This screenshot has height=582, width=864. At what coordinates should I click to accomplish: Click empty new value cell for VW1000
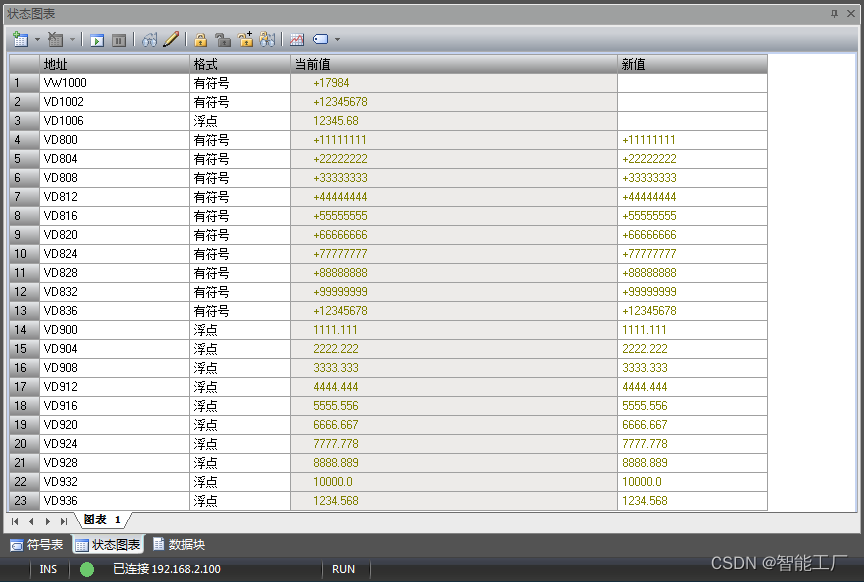pyautogui.click(x=692, y=83)
